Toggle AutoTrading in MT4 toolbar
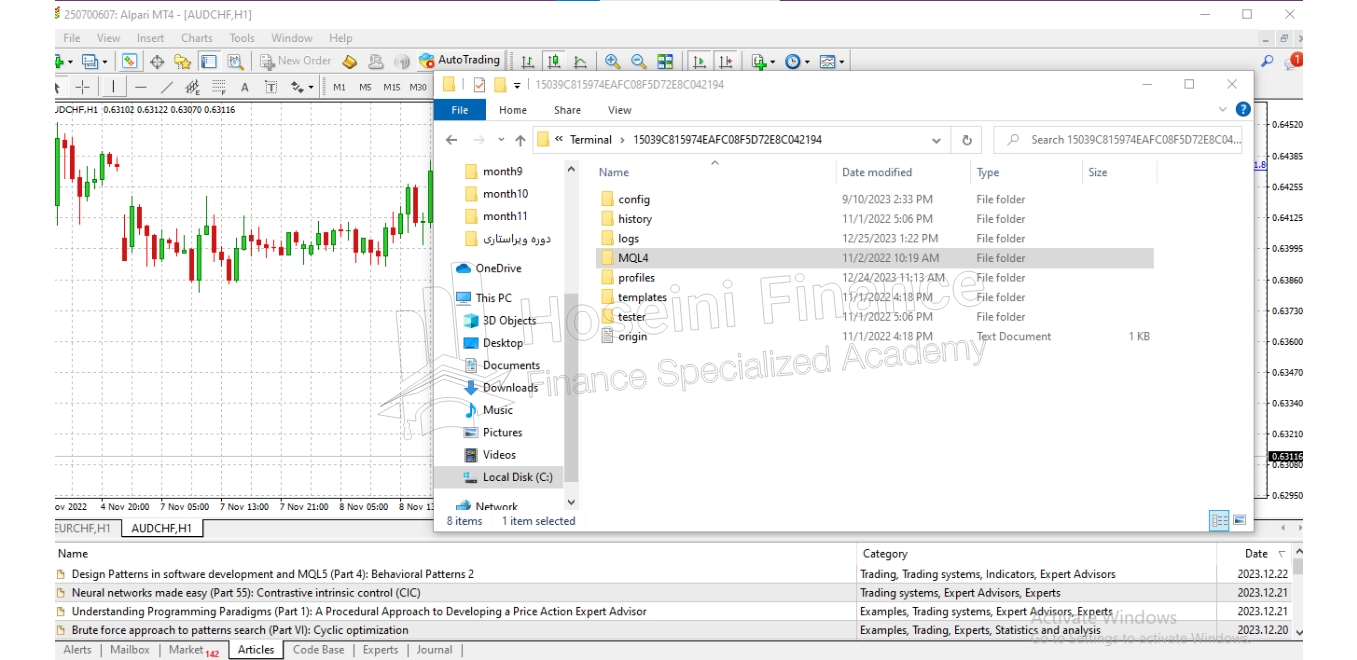1357x660 pixels. pos(460,61)
